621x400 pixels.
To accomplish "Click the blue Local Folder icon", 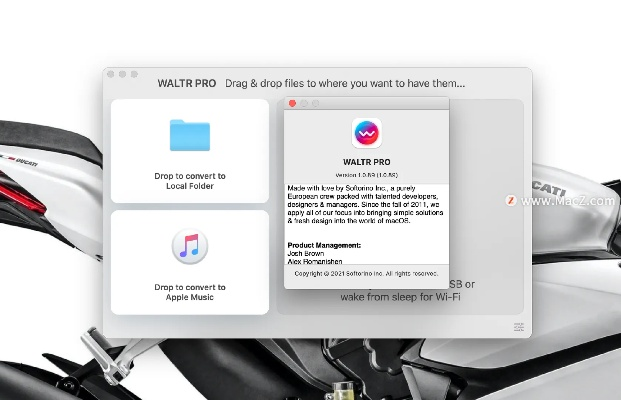I will [x=190, y=136].
